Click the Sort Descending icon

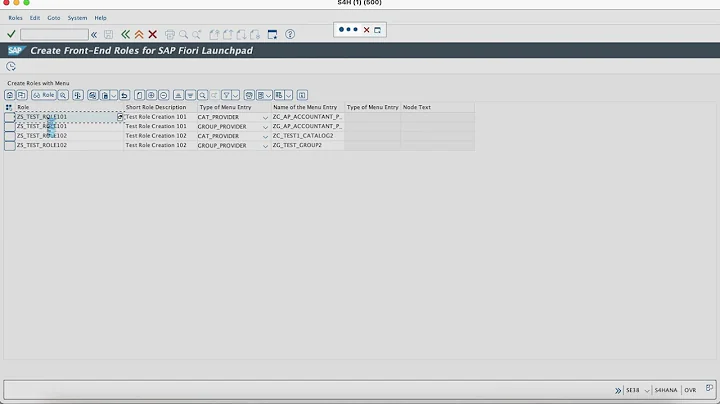click(x=190, y=95)
